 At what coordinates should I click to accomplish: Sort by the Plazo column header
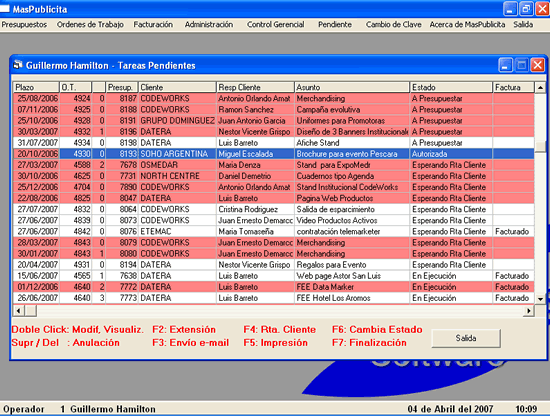point(36,87)
